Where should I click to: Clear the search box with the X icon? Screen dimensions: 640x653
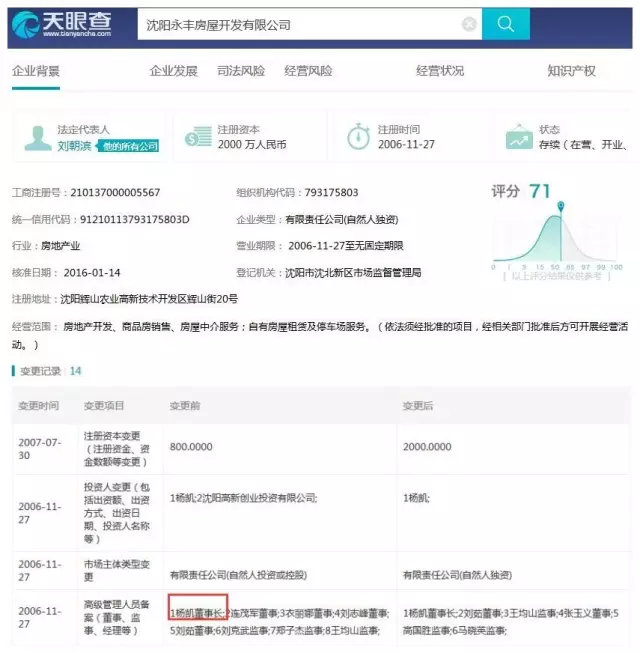(469, 24)
